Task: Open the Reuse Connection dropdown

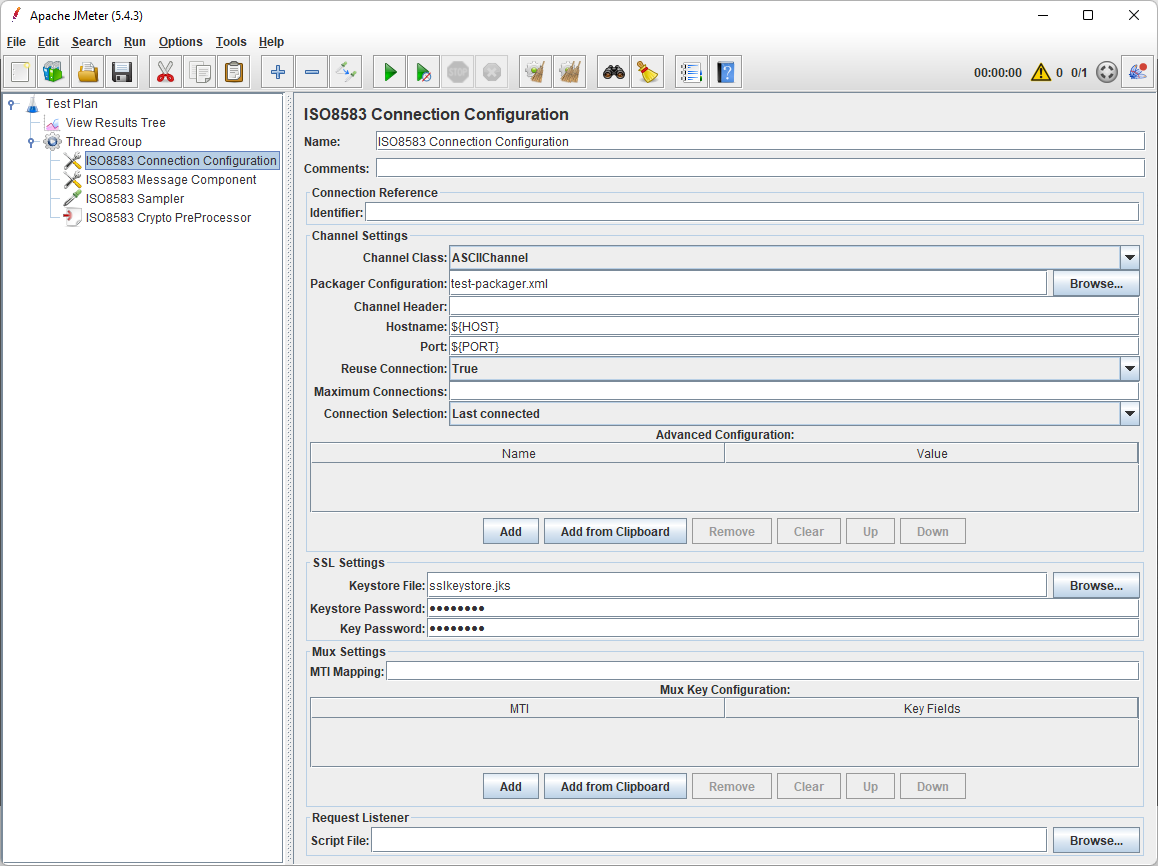Action: [x=1129, y=368]
